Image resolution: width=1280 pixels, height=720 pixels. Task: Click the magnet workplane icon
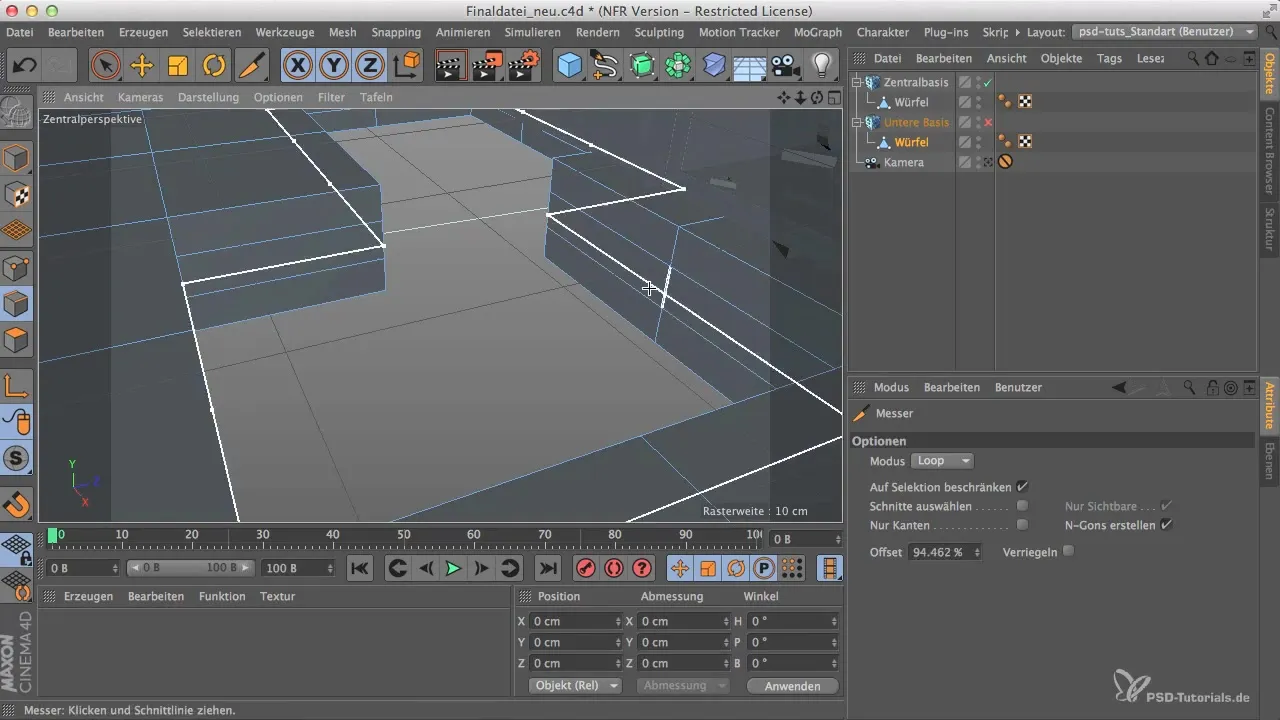[17, 503]
